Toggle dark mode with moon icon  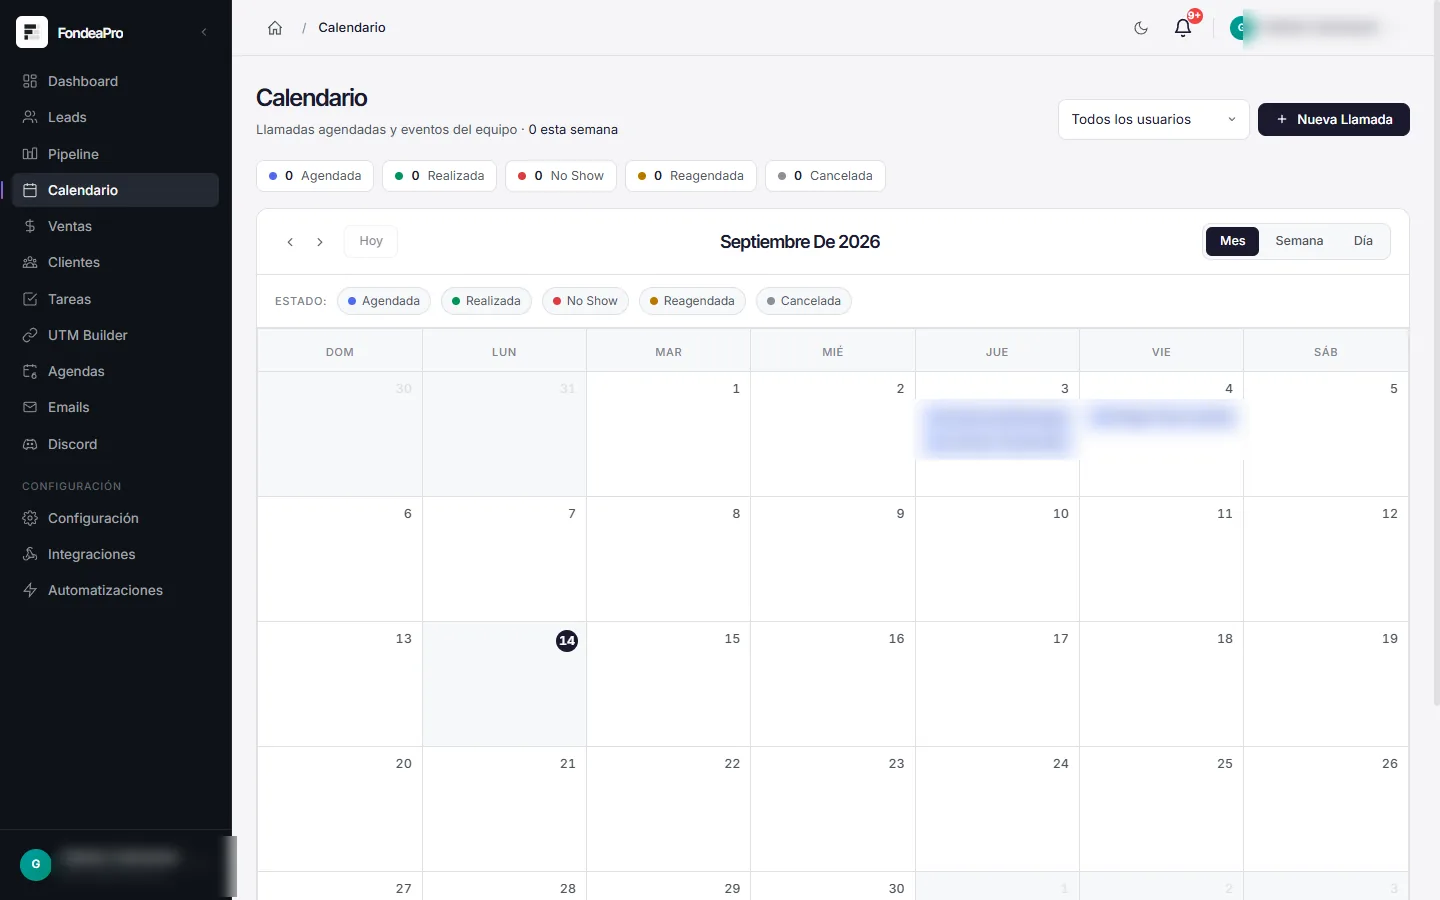click(1141, 28)
